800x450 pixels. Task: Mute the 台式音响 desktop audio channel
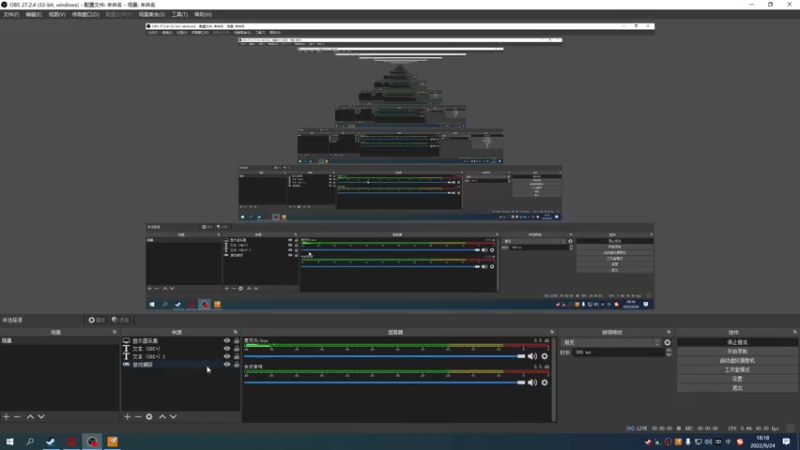point(532,382)
